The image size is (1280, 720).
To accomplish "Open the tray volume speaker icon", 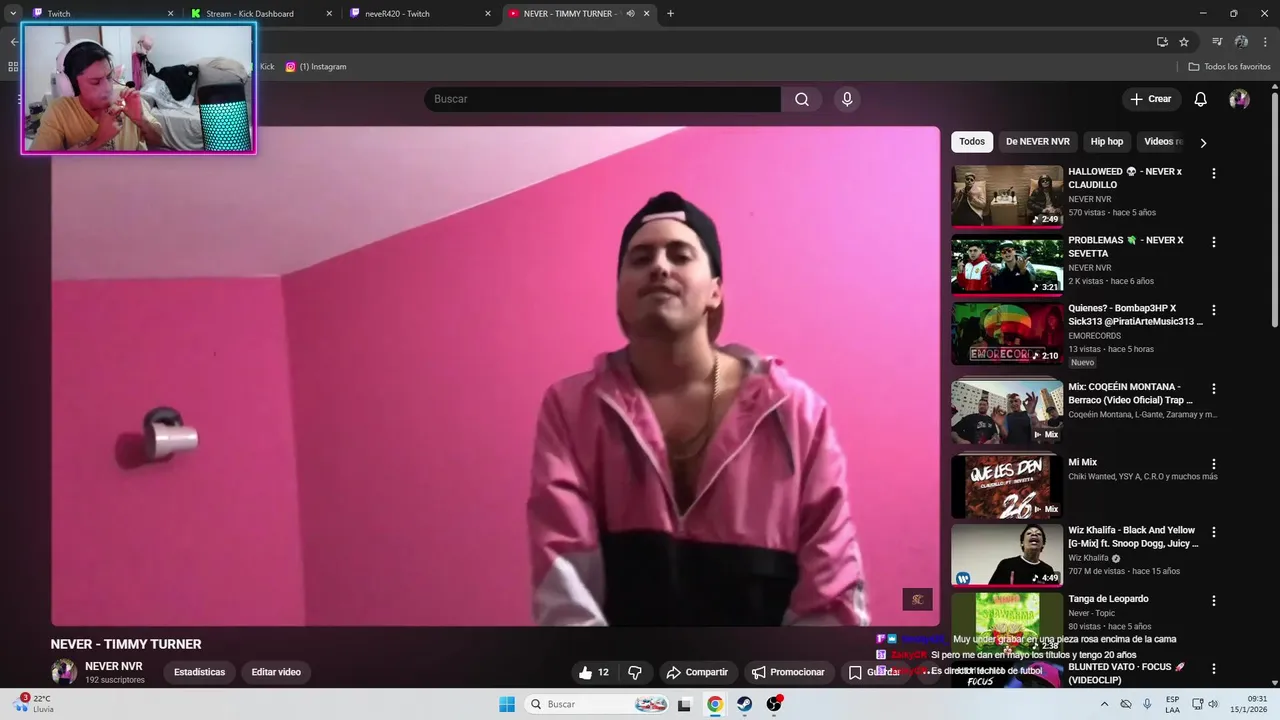I will coord(1213,704).
